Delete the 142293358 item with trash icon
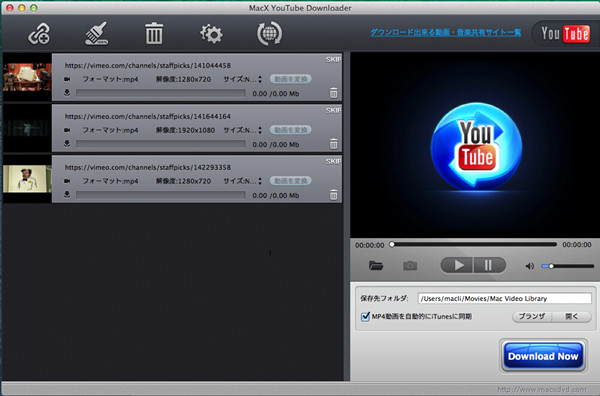This screenshot has width=600, height=396. (x=334, y=195)
